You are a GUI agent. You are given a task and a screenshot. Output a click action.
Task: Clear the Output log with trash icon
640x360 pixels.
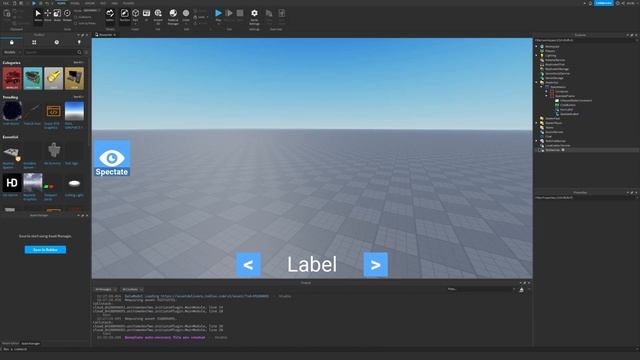(522, 289)
